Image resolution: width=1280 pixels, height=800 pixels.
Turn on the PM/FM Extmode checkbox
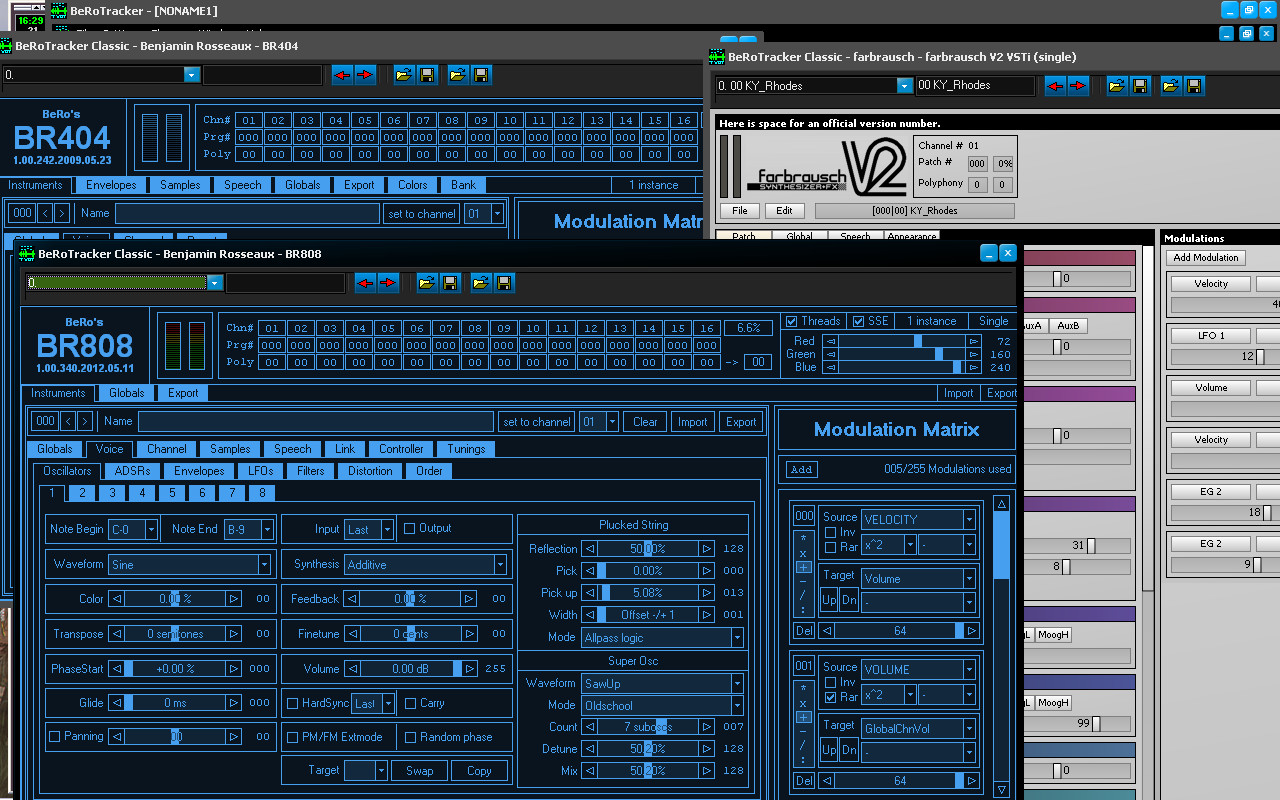(293, 737)
